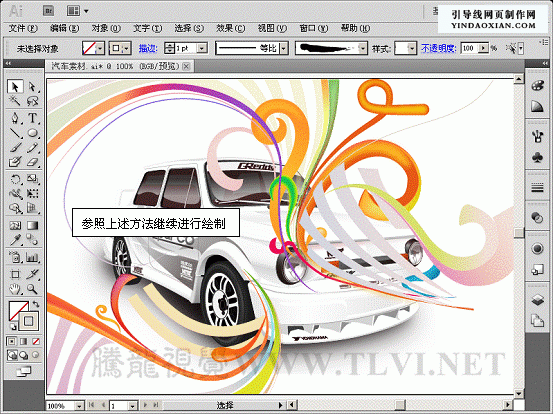Set paint mode to None
553x414 pixels.
(x=36, y=341)
